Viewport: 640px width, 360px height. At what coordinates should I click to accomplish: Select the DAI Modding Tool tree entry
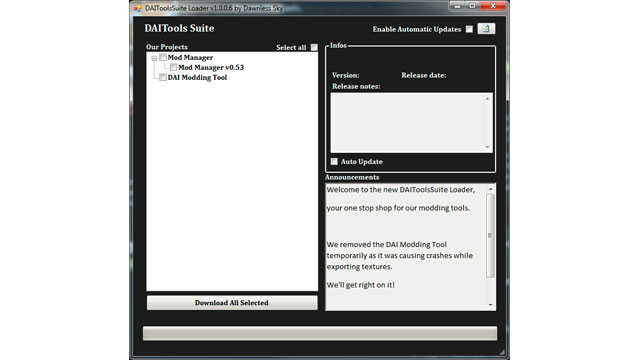pyautogui.click(x=197, y=77)
